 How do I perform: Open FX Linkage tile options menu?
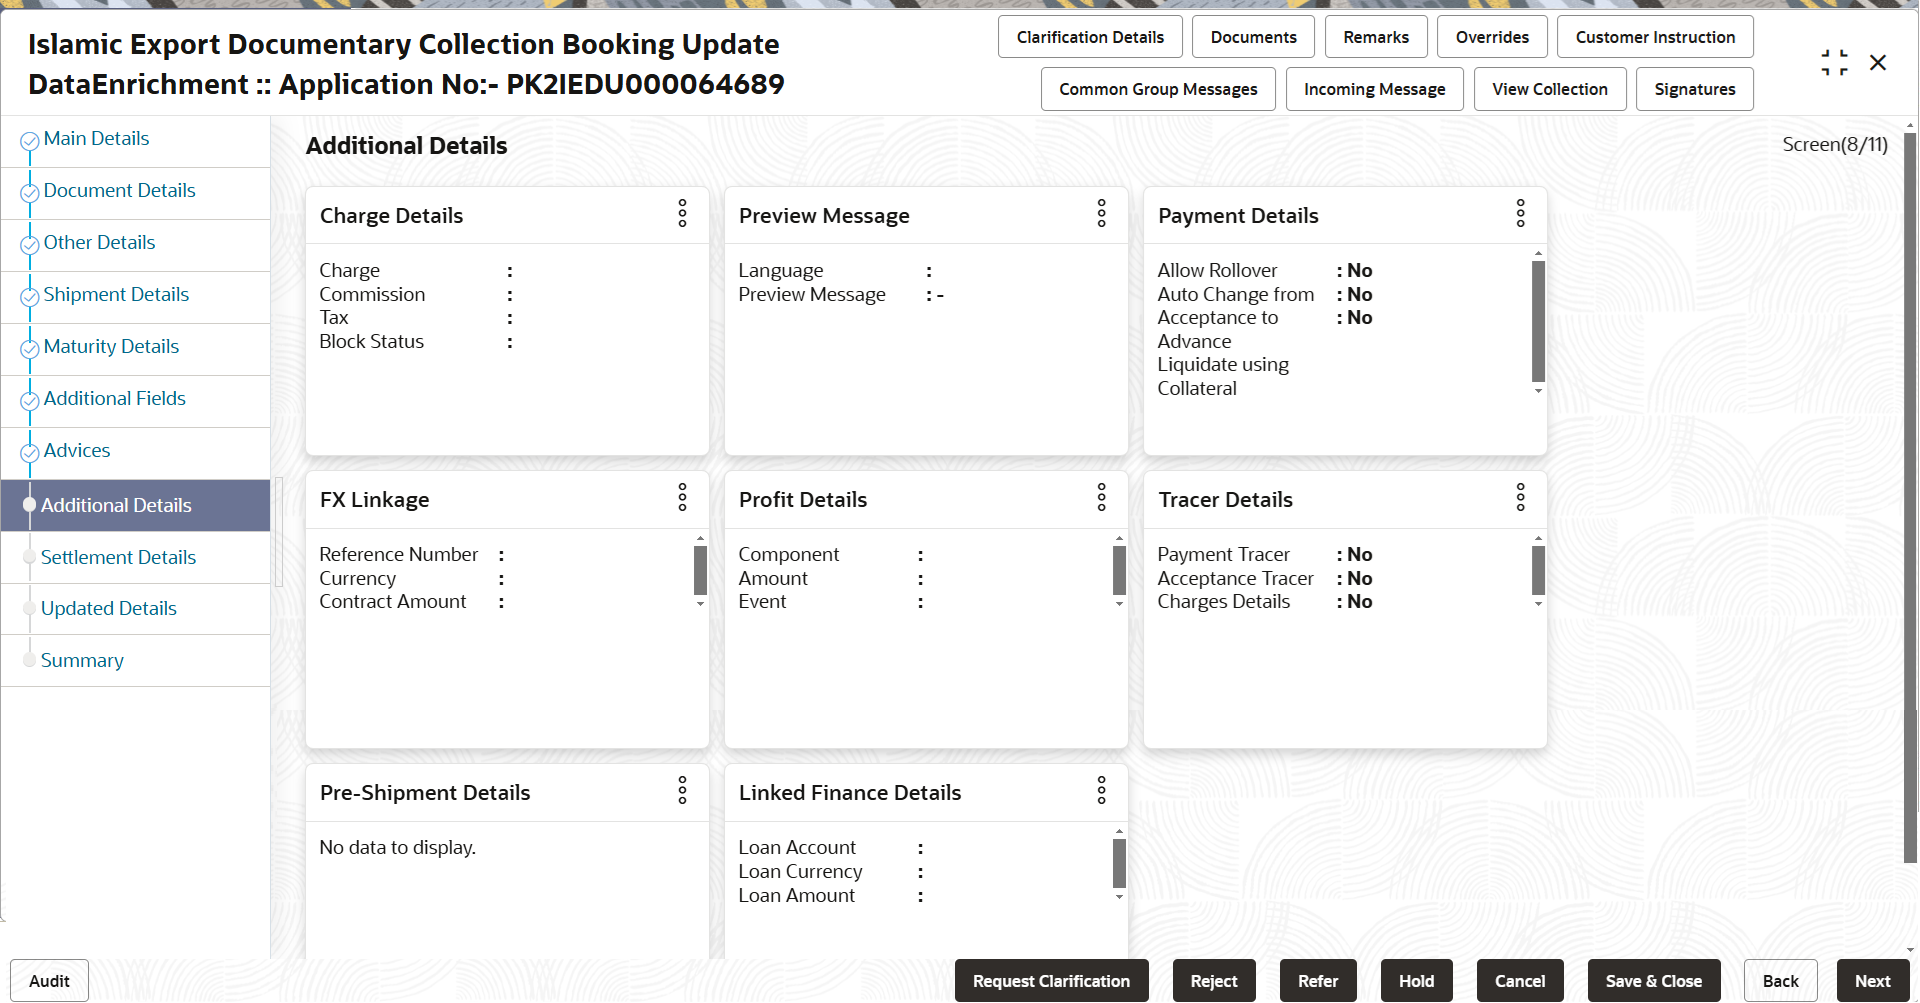[682, 497]
